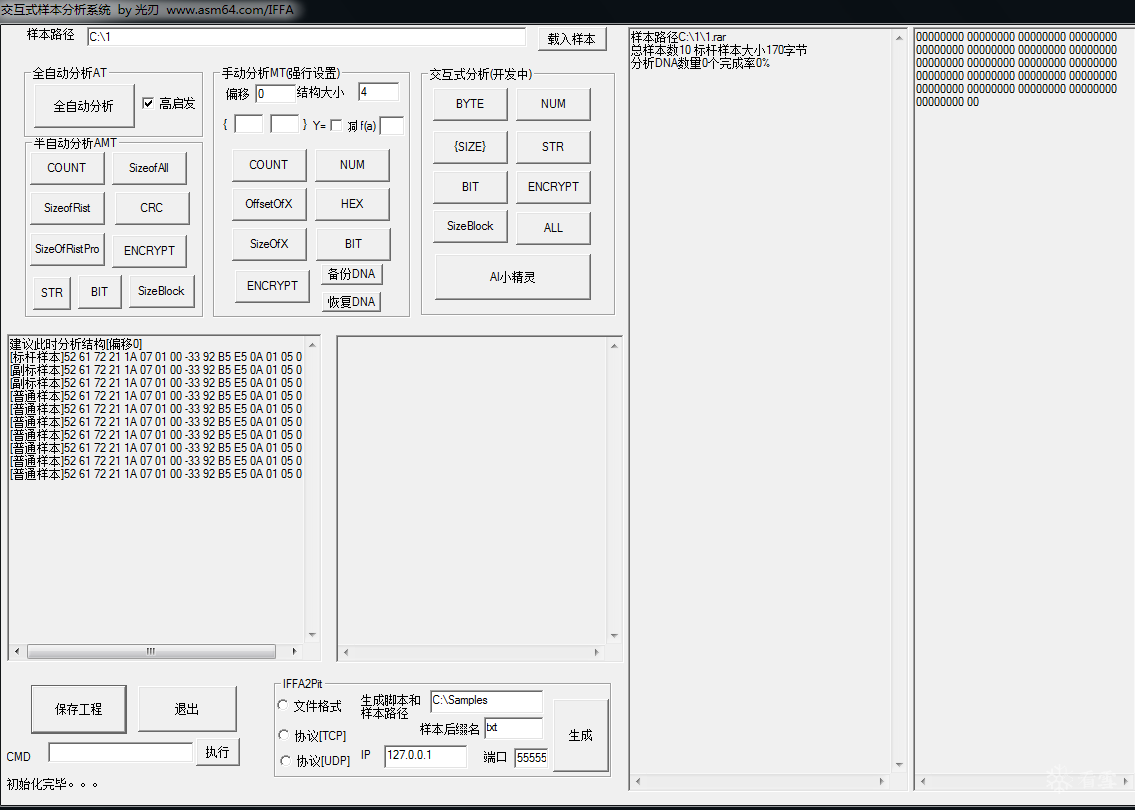
Task: Select the 协议[UDP] radio option
Action: click(284, 761)
